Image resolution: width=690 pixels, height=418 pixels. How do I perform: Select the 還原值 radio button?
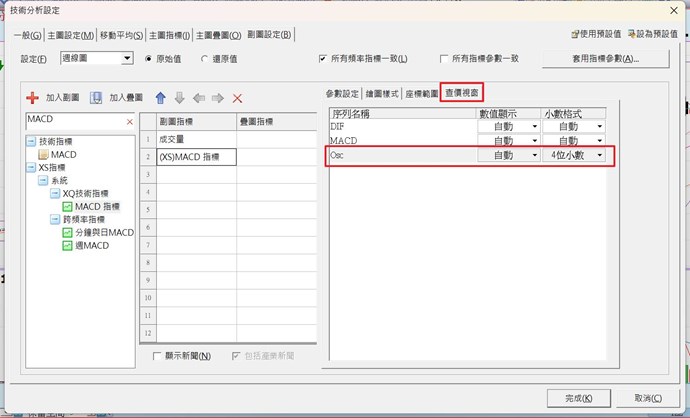click(206, 59)
